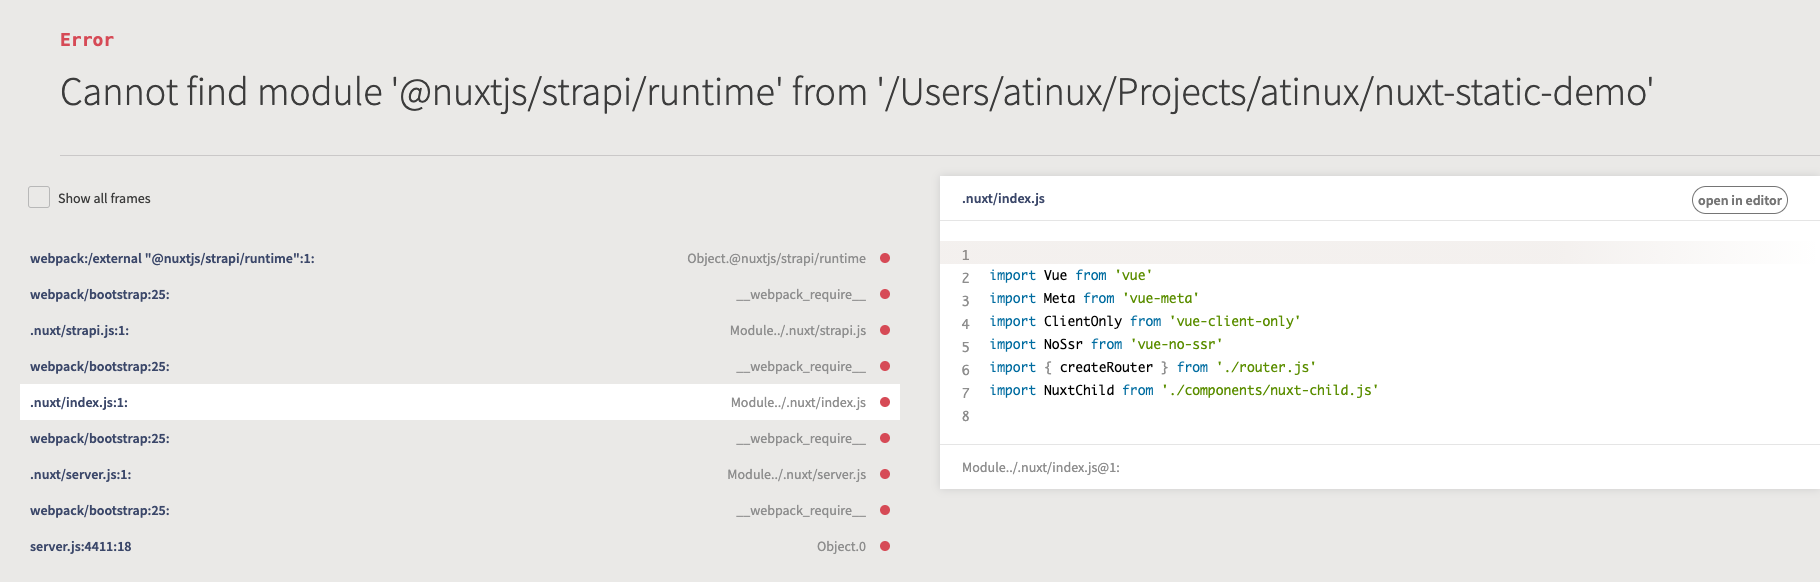
Task: Click the Object.@nuxtjs/strapi/runtime label
Action: click(x=776, y=258)
